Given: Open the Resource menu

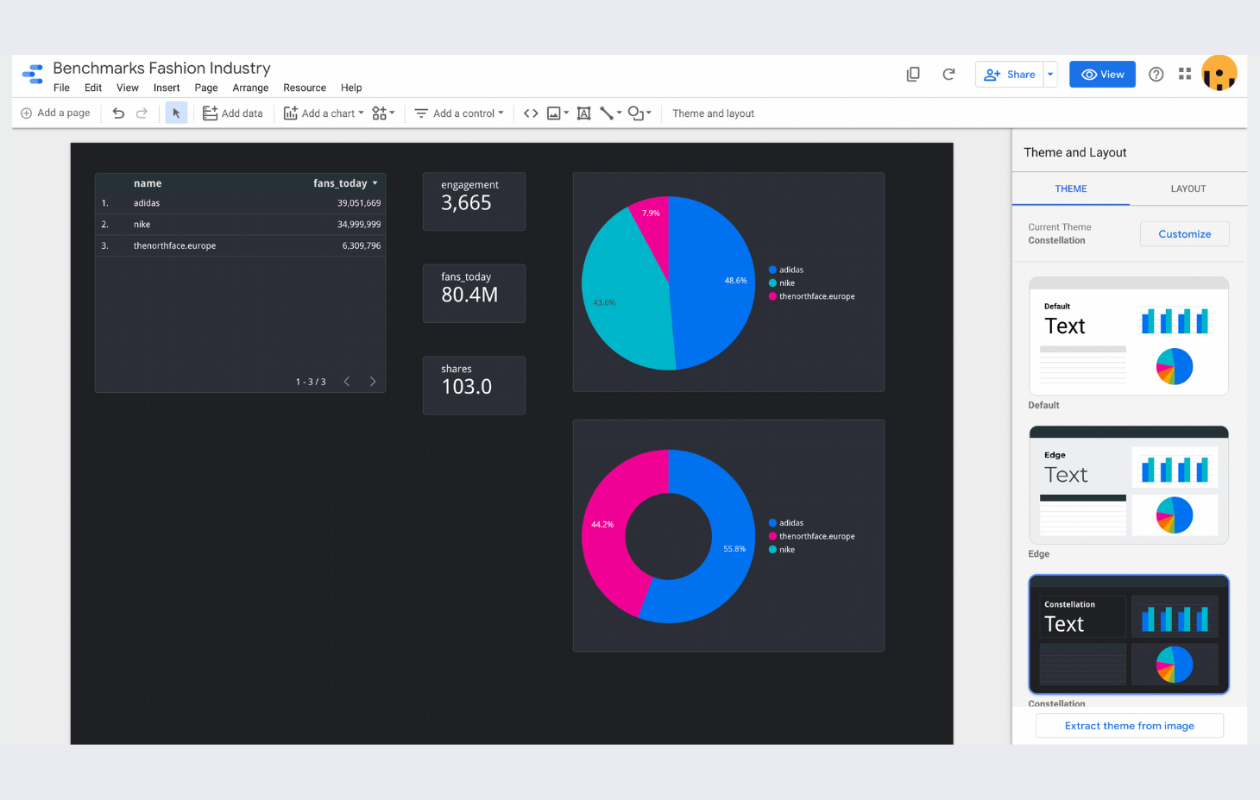Looking at the screenshot, I should coord(304,88).
